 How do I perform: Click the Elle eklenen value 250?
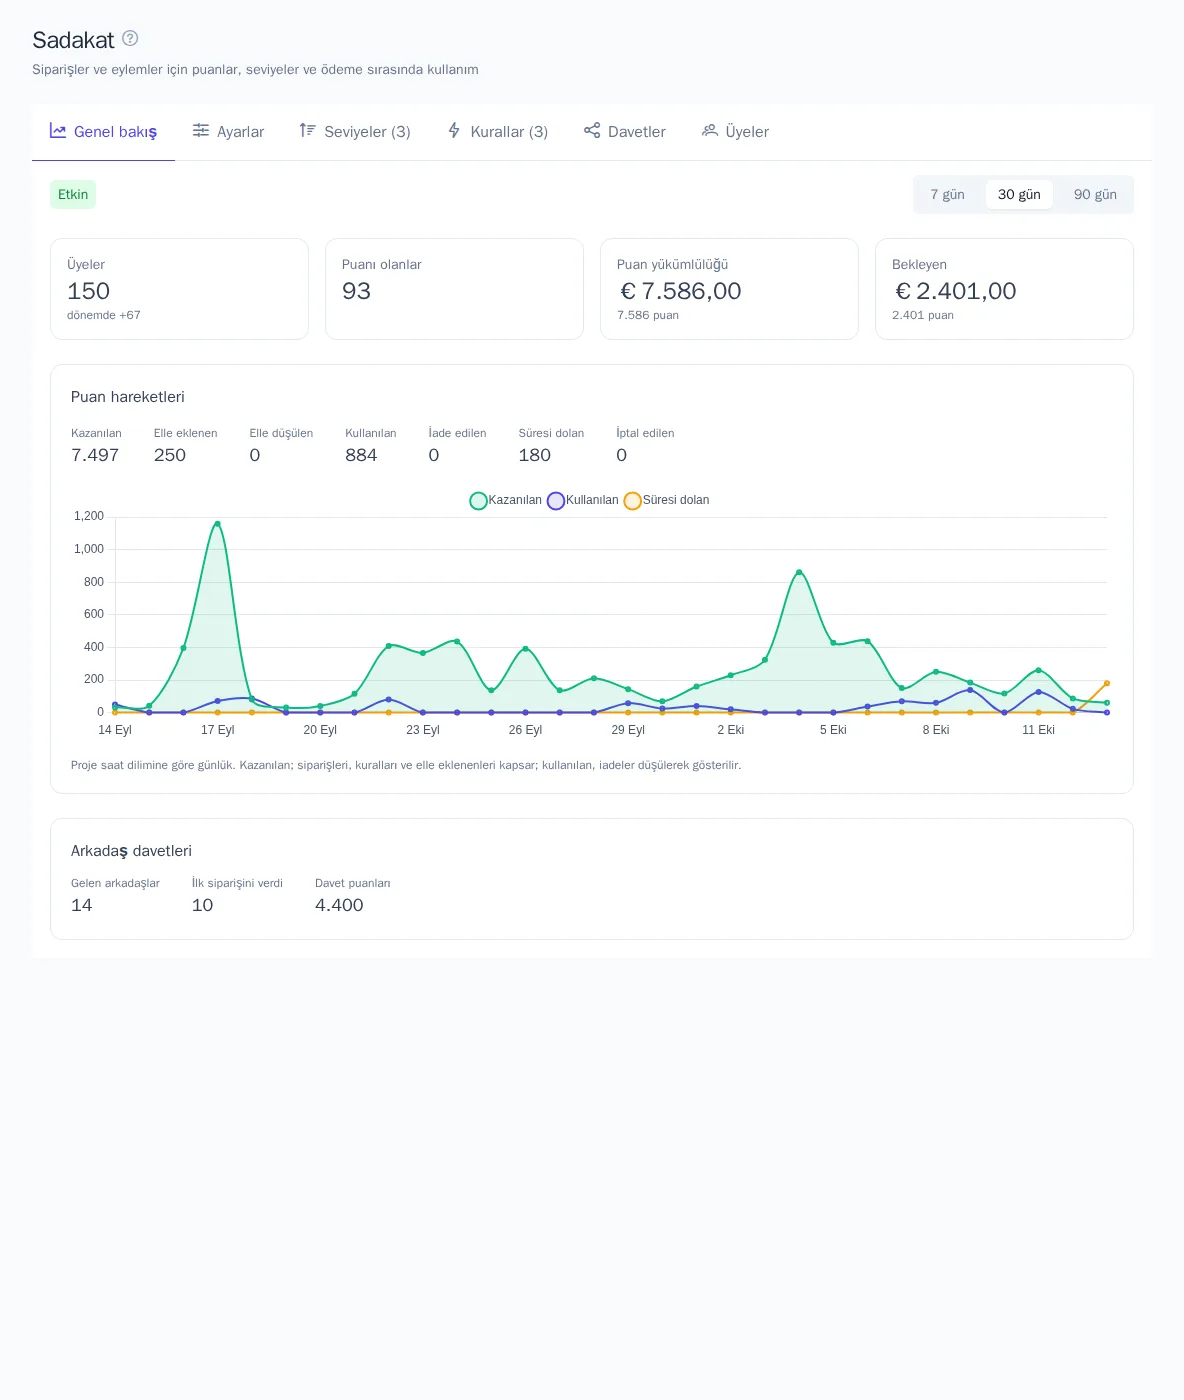click(x=170, y=455)
